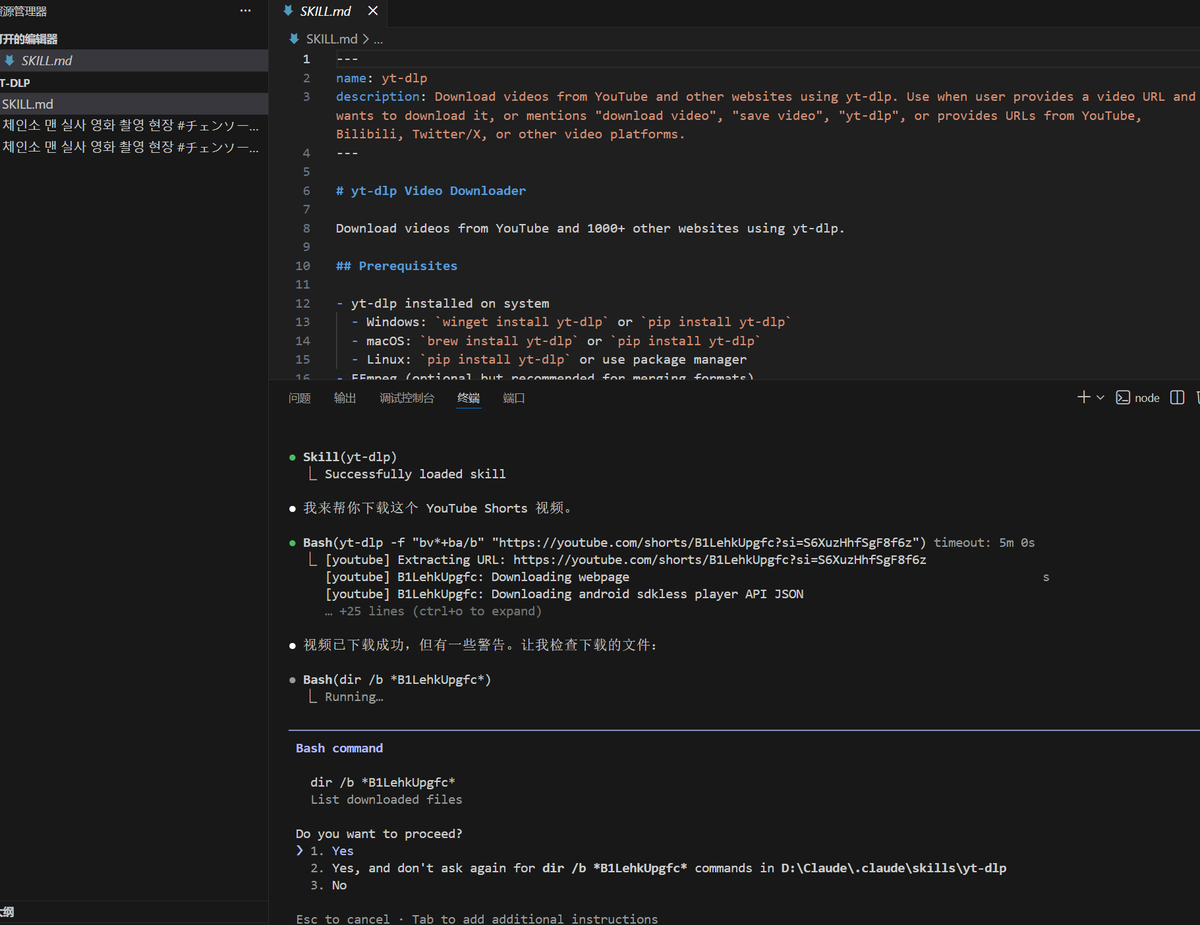The image size is (1200, 925).
Task: Click the 'Bash command' prompt header
Action: pos(340,748)
